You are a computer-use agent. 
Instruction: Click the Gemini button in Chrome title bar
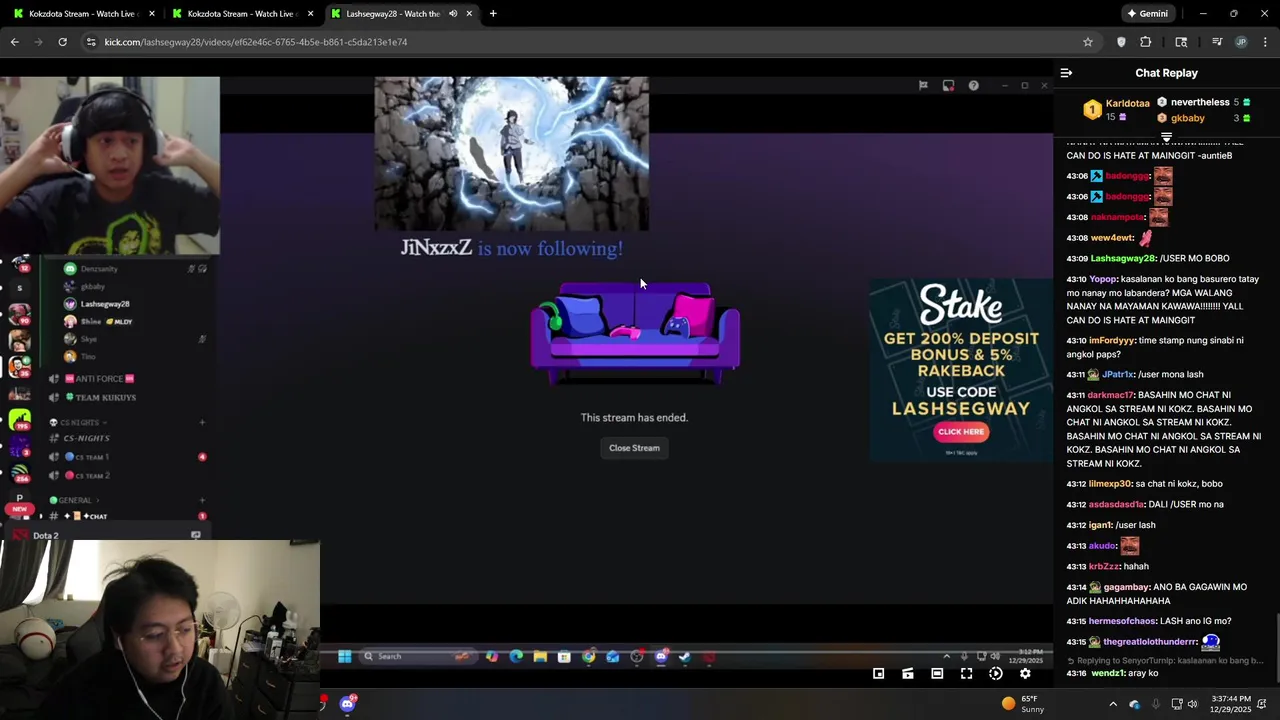pyautogui.click(x=1148, y=14)
